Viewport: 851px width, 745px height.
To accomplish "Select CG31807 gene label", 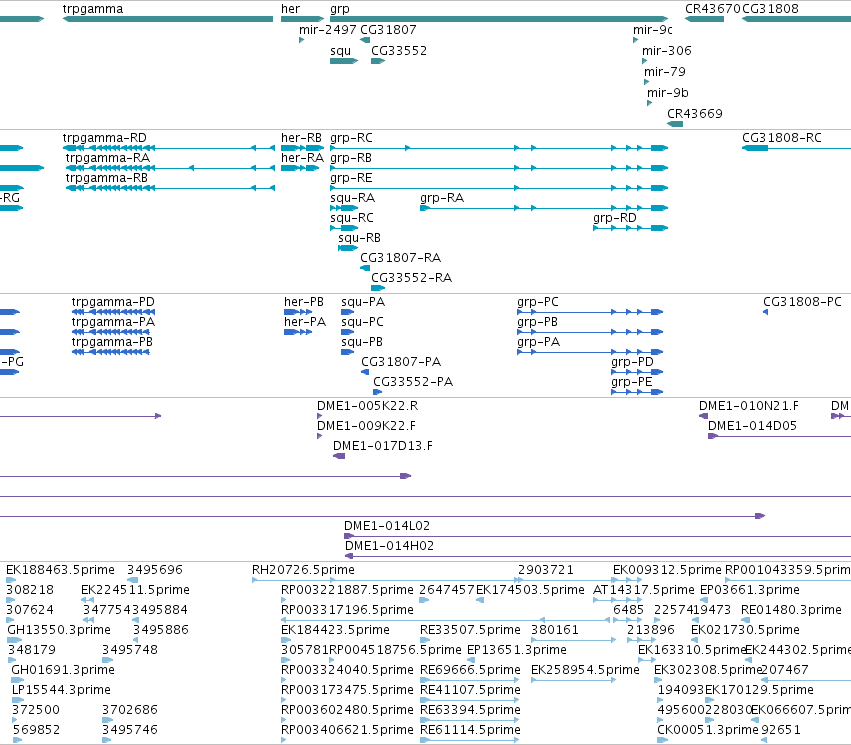I will click(x=388, y=30).
